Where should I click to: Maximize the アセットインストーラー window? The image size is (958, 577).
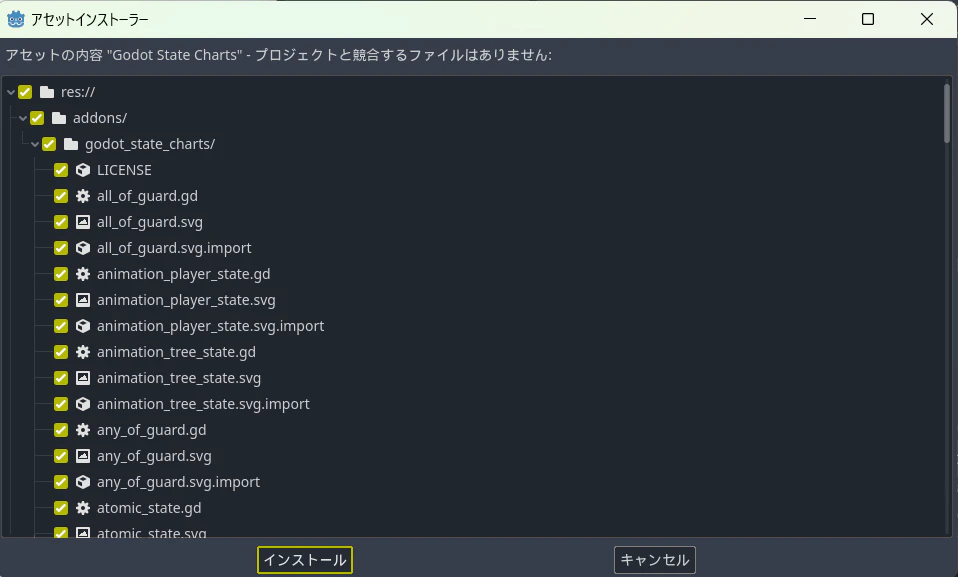click(868, 20)
